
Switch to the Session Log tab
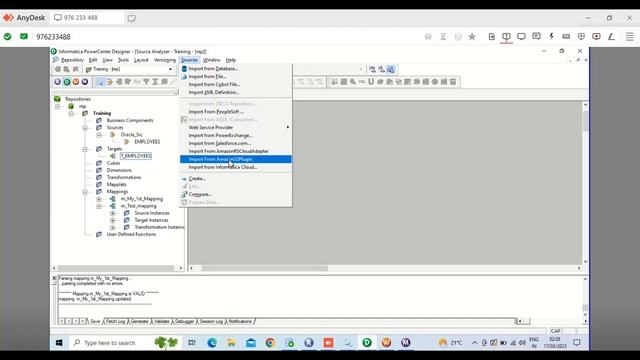point(211,322)
